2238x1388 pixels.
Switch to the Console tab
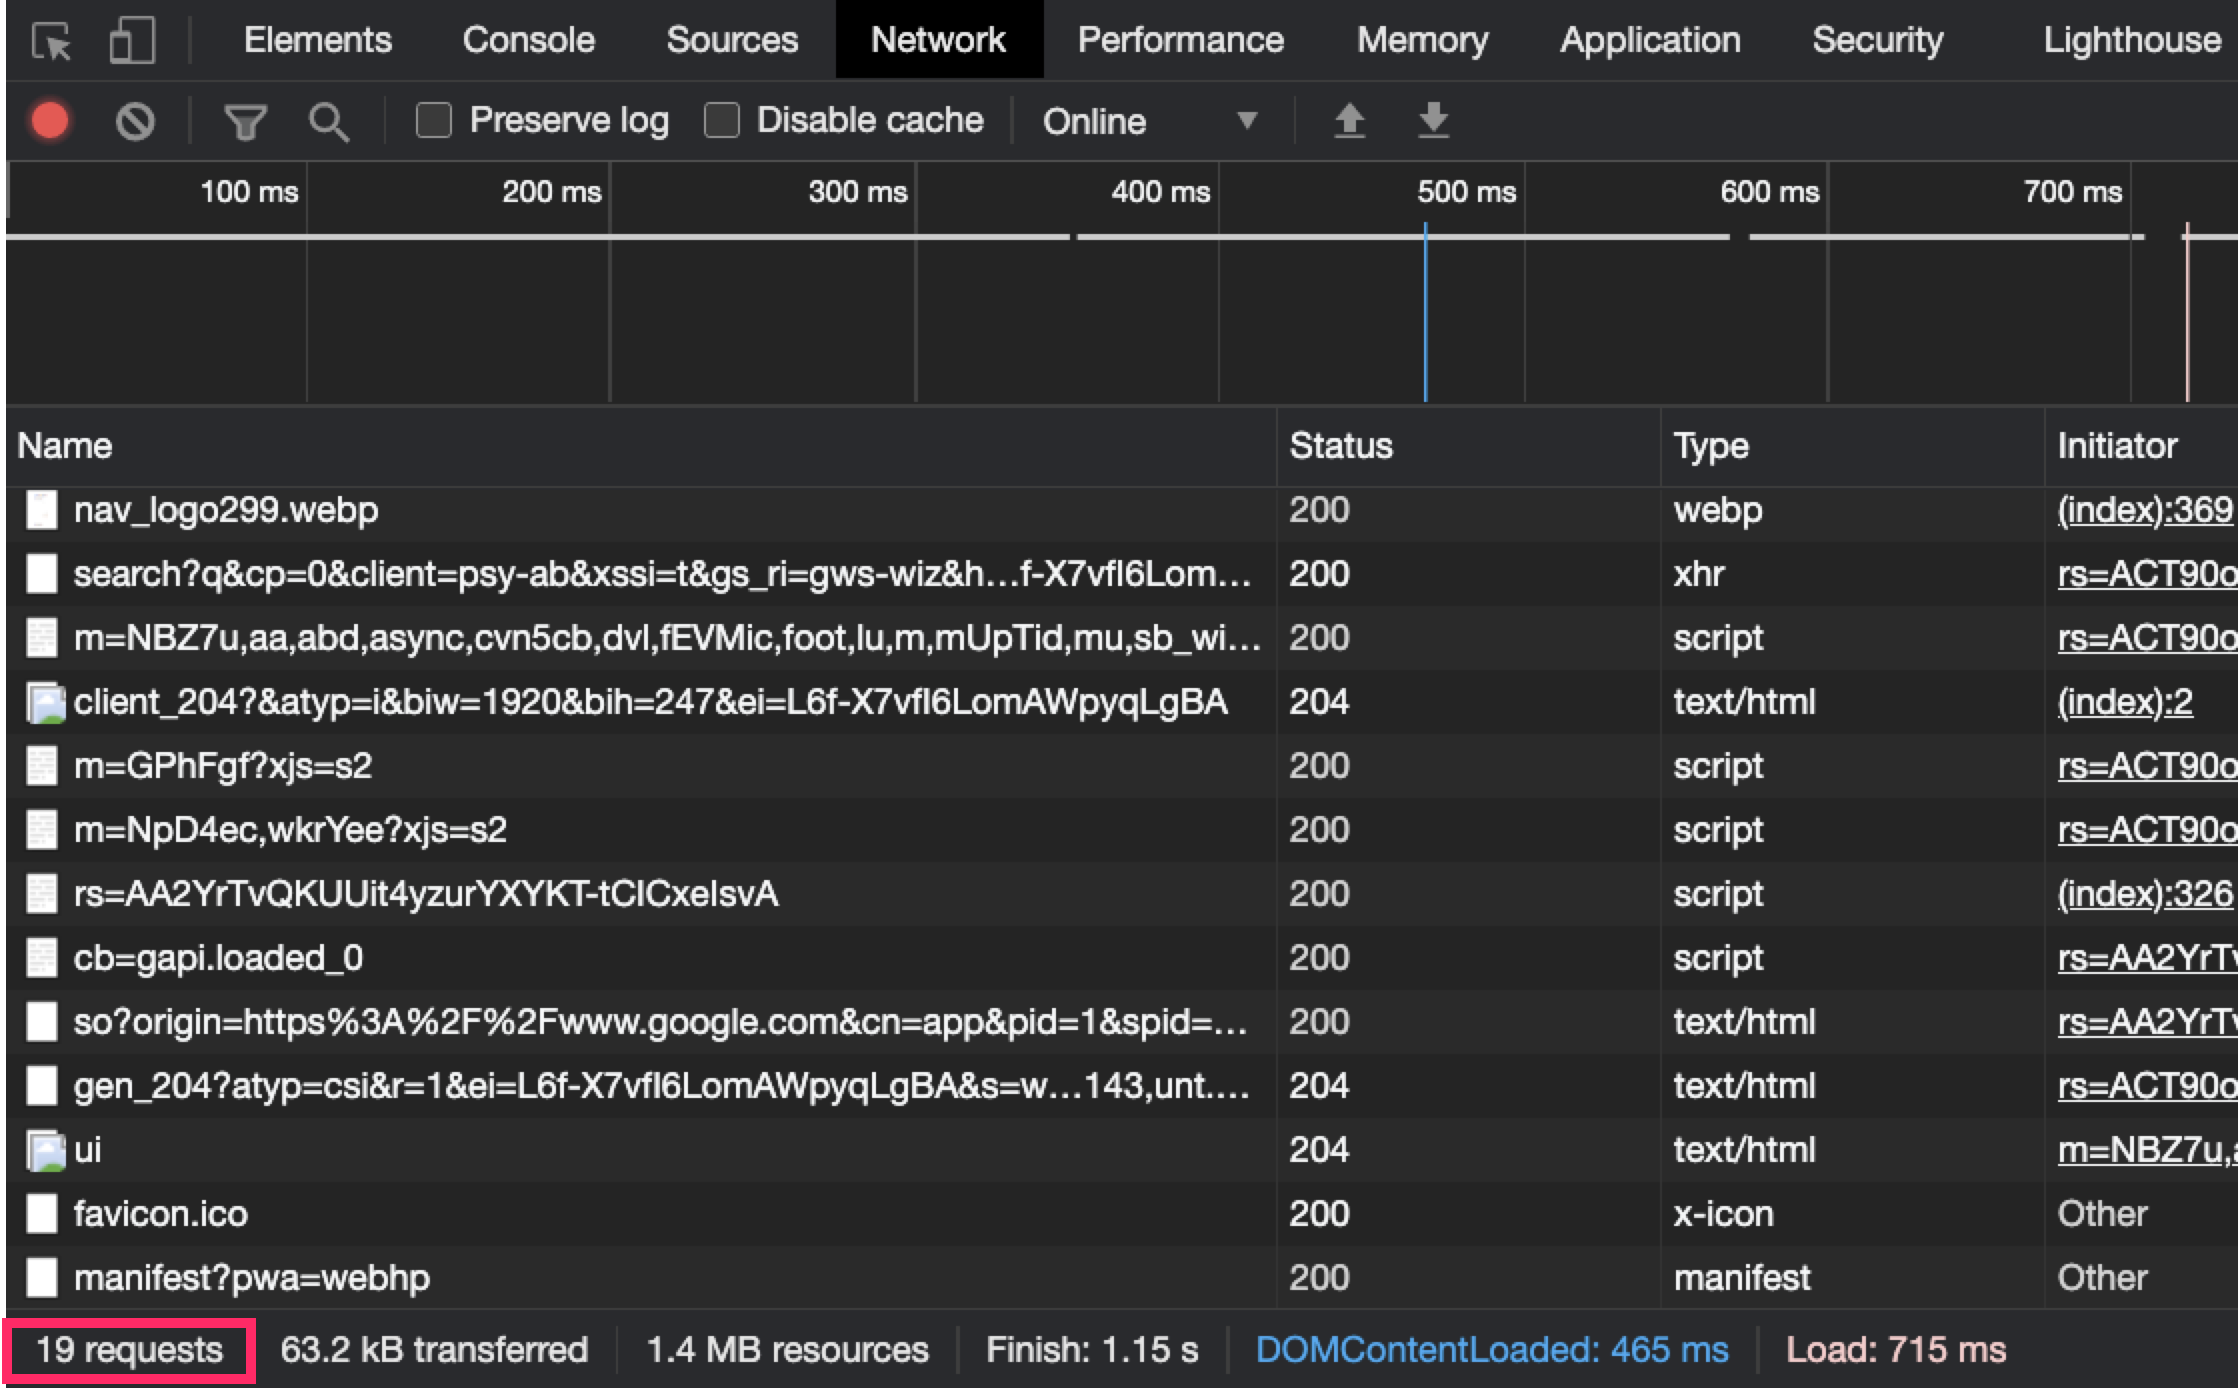tap(528, 40)
